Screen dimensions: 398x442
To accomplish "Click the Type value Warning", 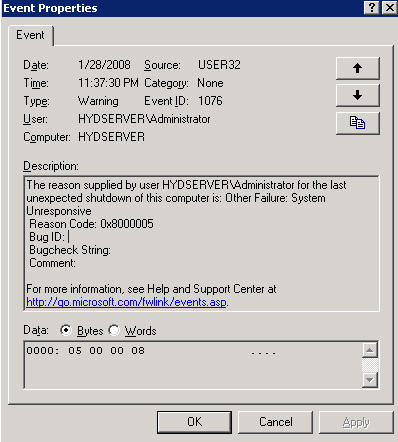I will pyautogui.click(x=98, y=101).
